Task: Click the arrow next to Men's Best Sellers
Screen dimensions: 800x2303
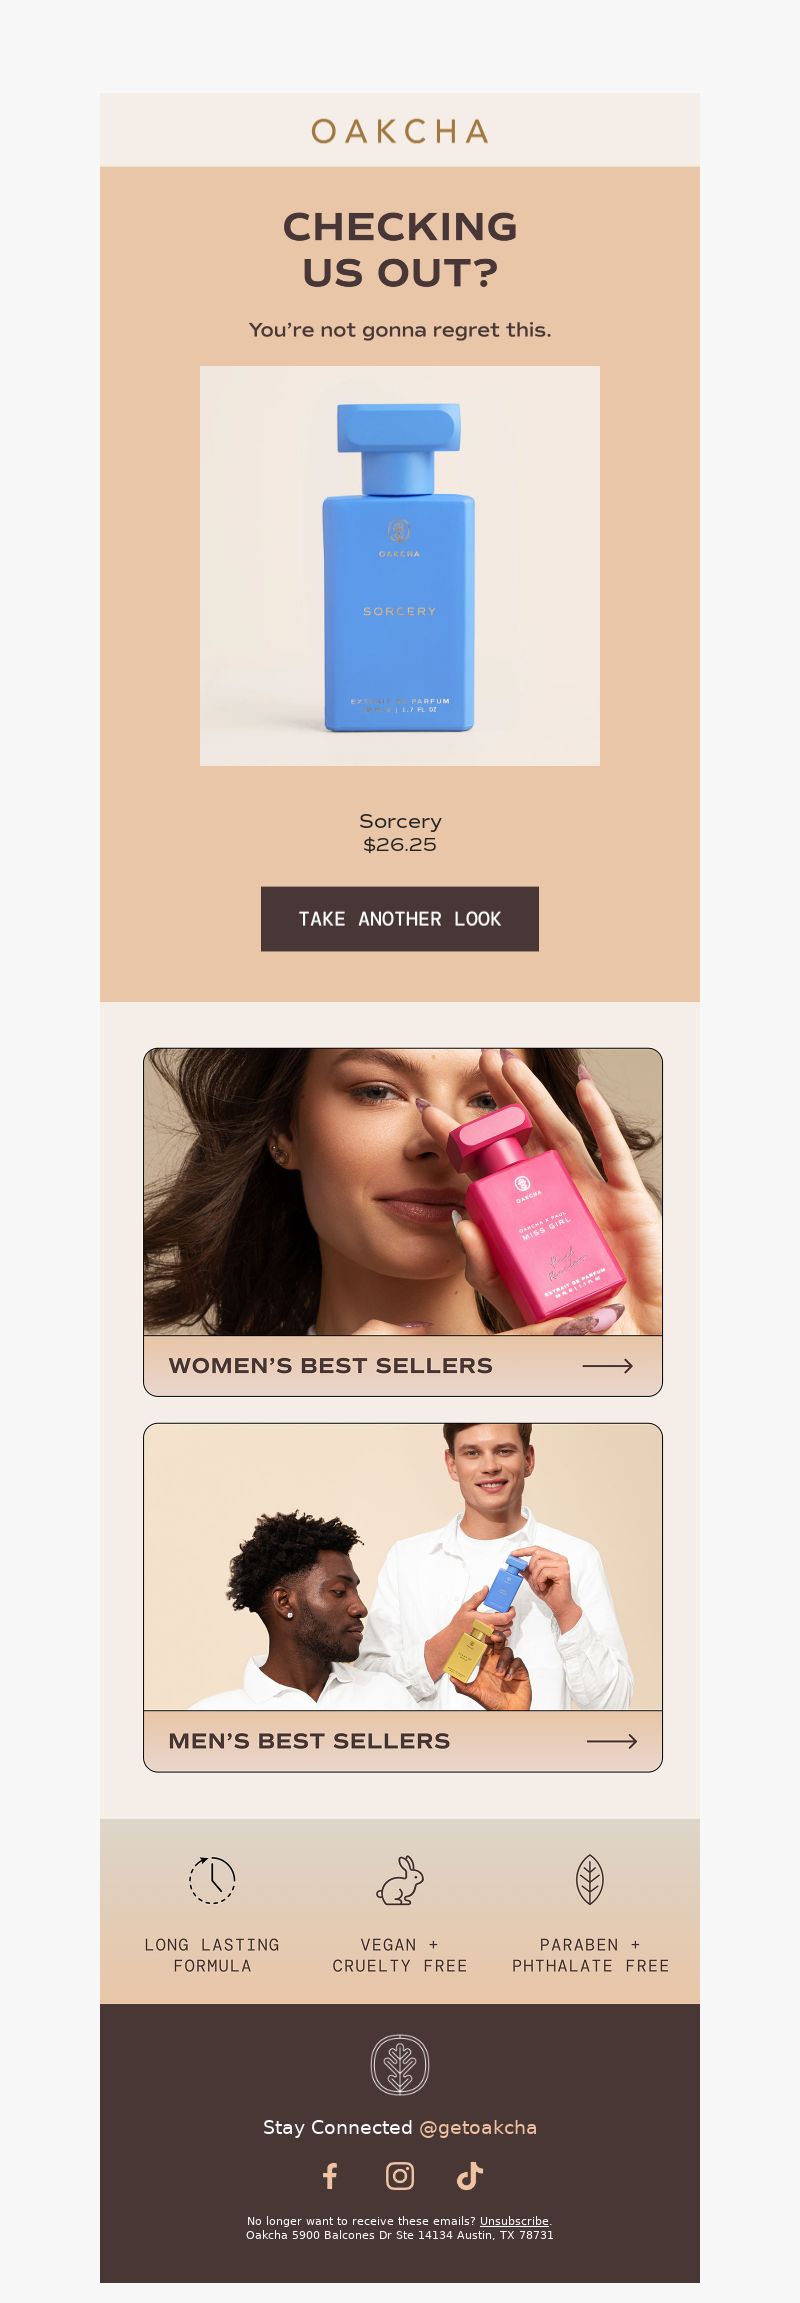Action: (x=612, y=1741)
